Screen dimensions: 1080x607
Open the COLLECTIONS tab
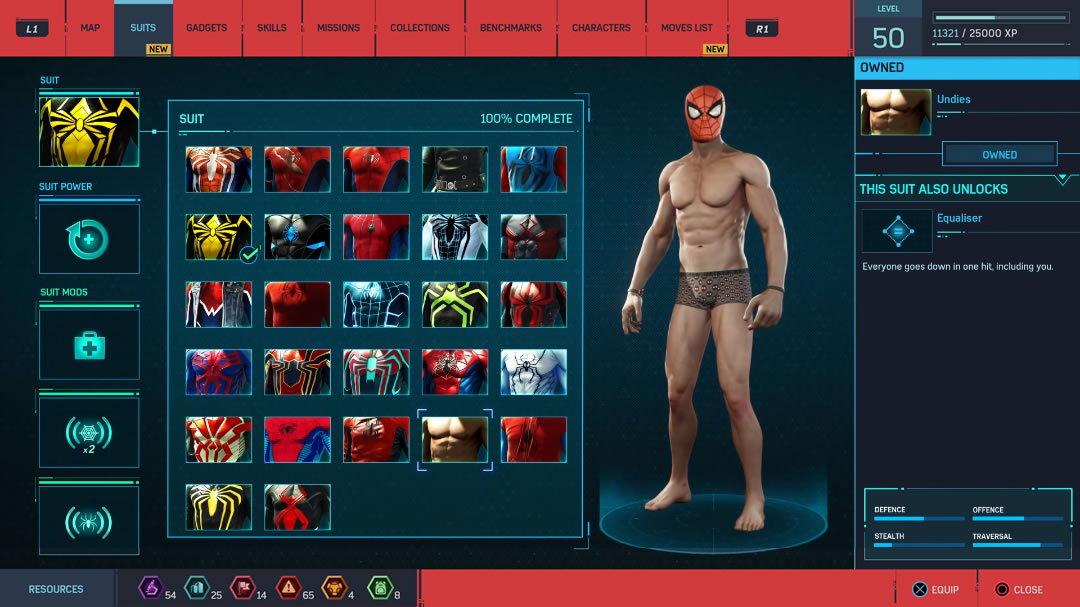[x=419, y=28]
